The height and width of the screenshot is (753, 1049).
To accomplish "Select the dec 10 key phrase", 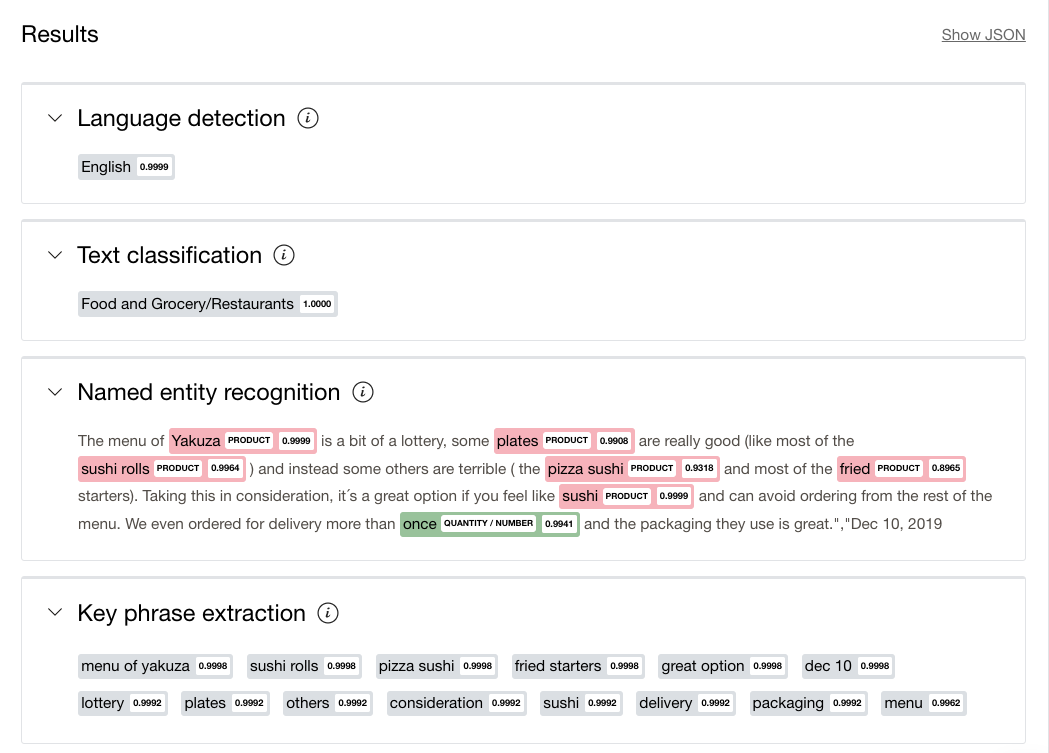I will (x=848, y=666).
